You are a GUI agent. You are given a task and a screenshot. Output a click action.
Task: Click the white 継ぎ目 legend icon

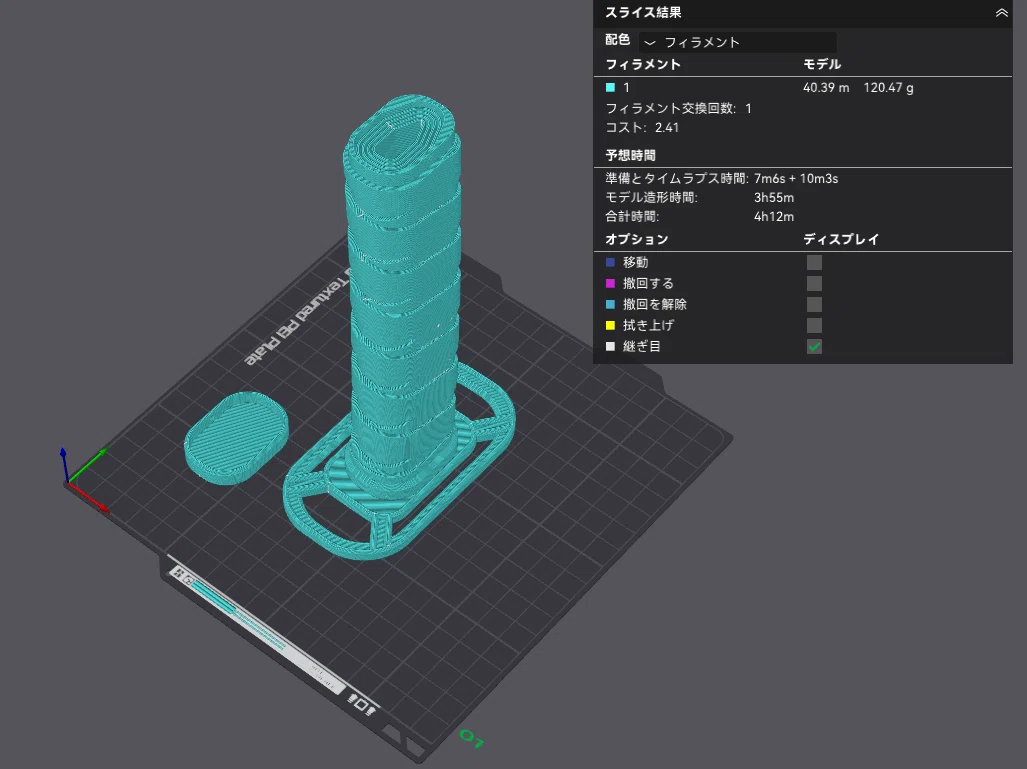click(x=610, y=347)
